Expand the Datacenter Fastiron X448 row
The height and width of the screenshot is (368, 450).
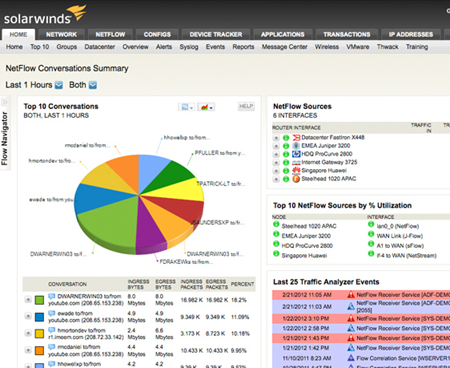(x=276, y=138)
